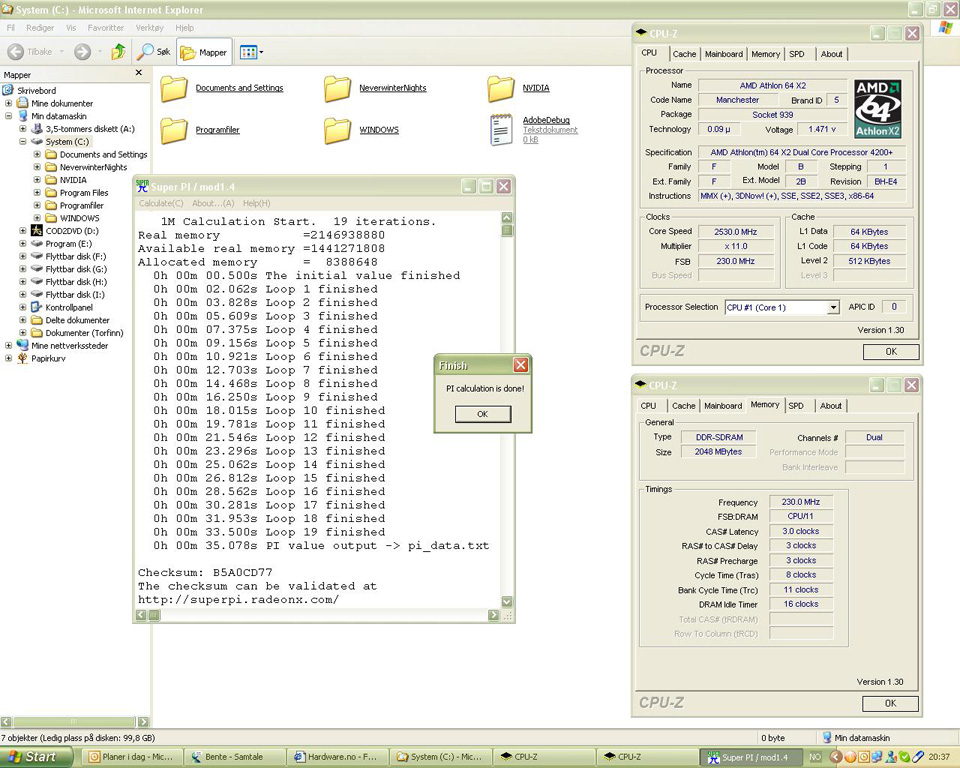Open Help(H) menu in Super PI
The image size is (960, 768).
click(x=257, y=203)
